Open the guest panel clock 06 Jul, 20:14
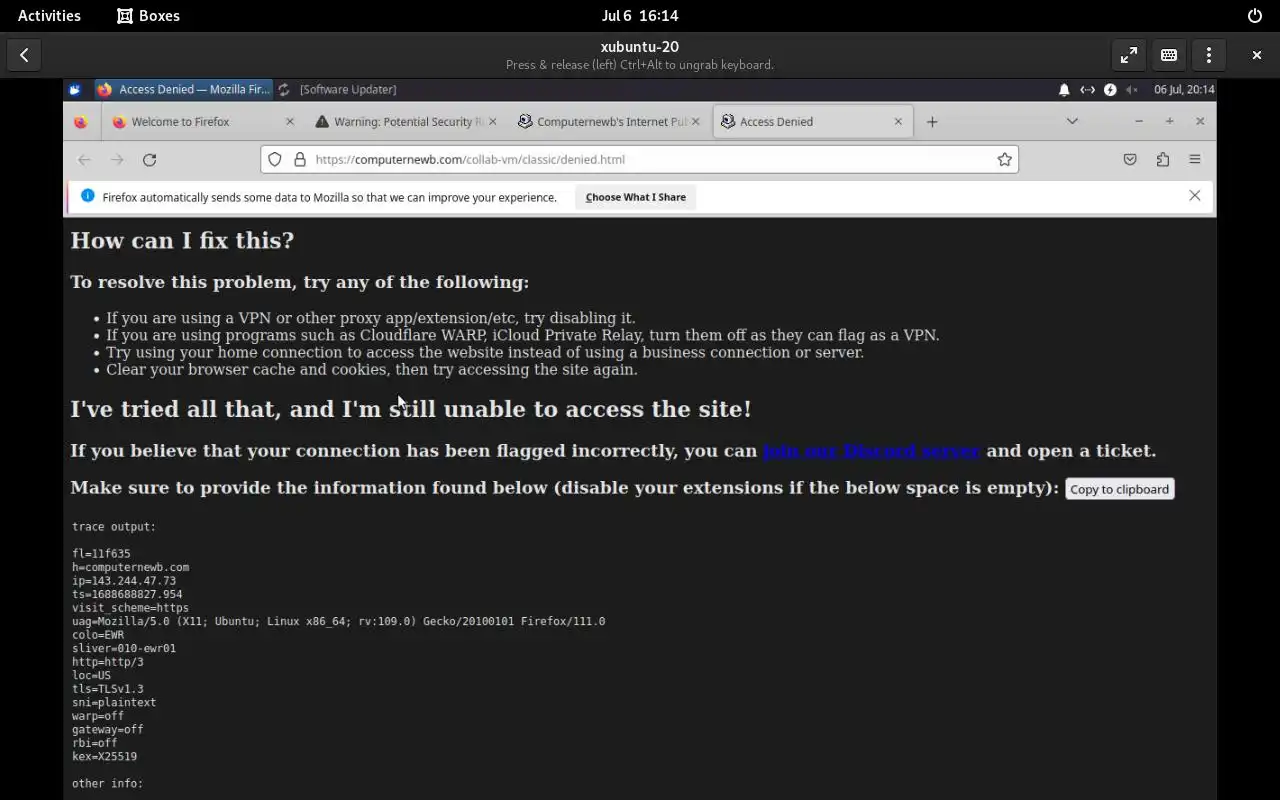The width and height of the screenshot is (1280, 800). pos(1184,89)
